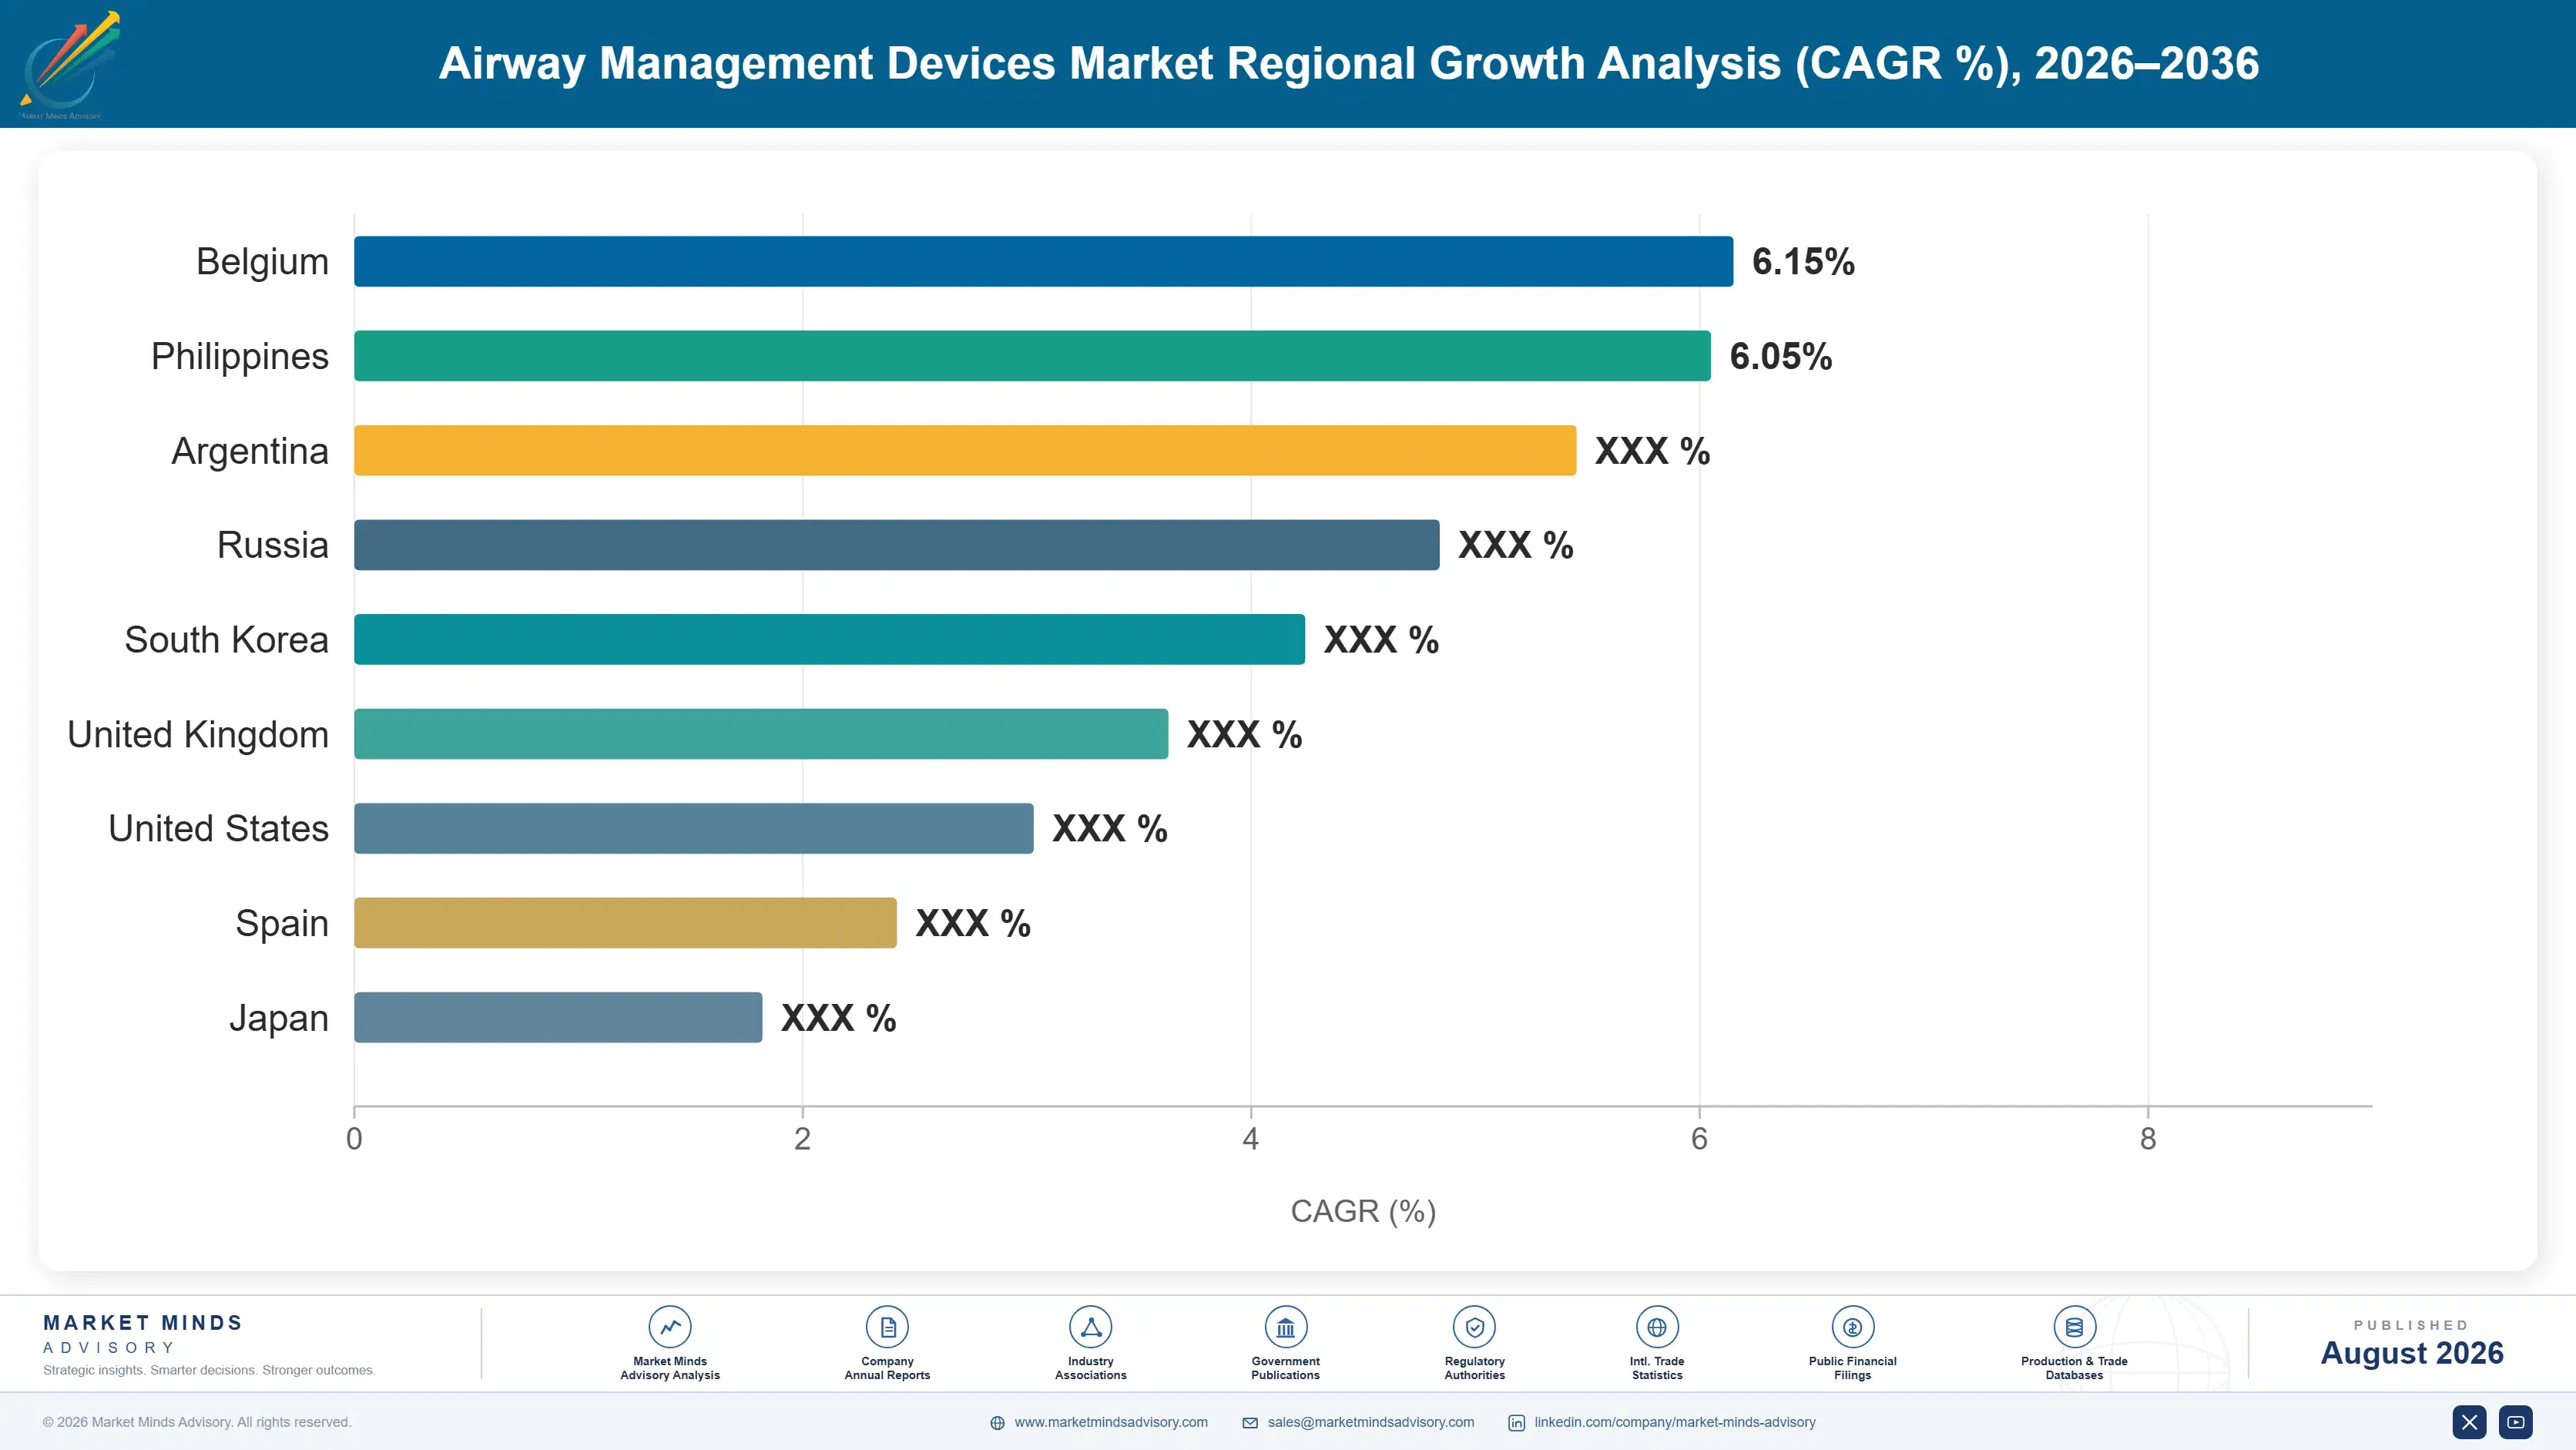Click the chart title heading text

click(1348, 63)
